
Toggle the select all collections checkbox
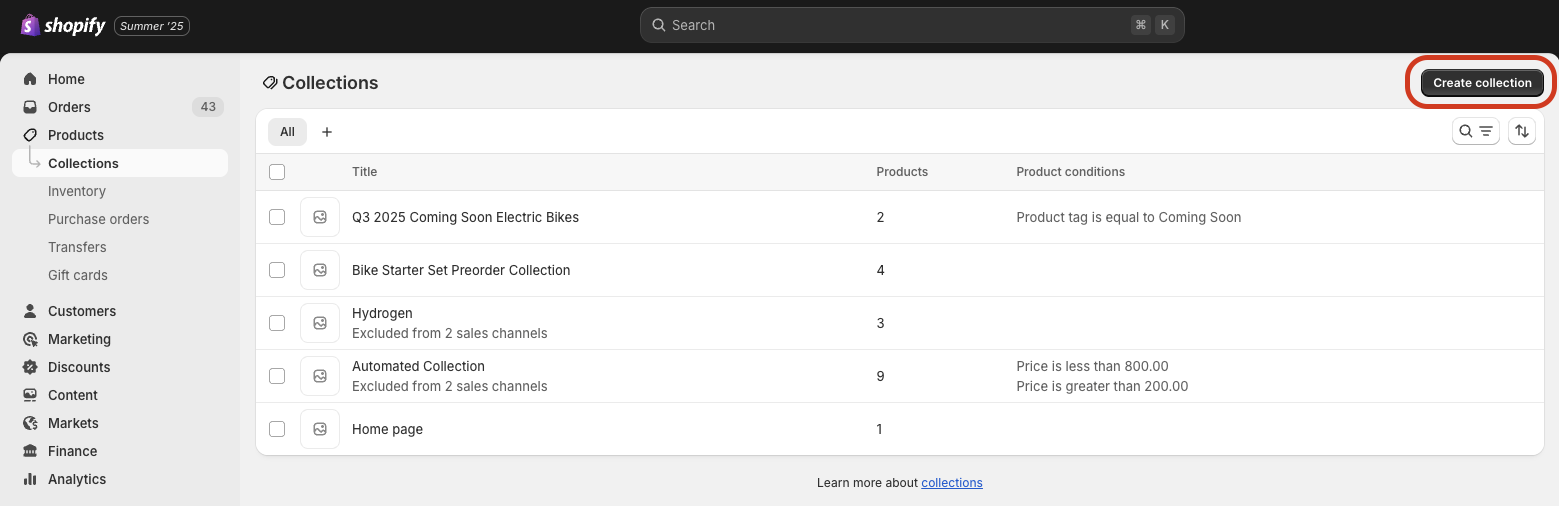click(x=277, y=172)
